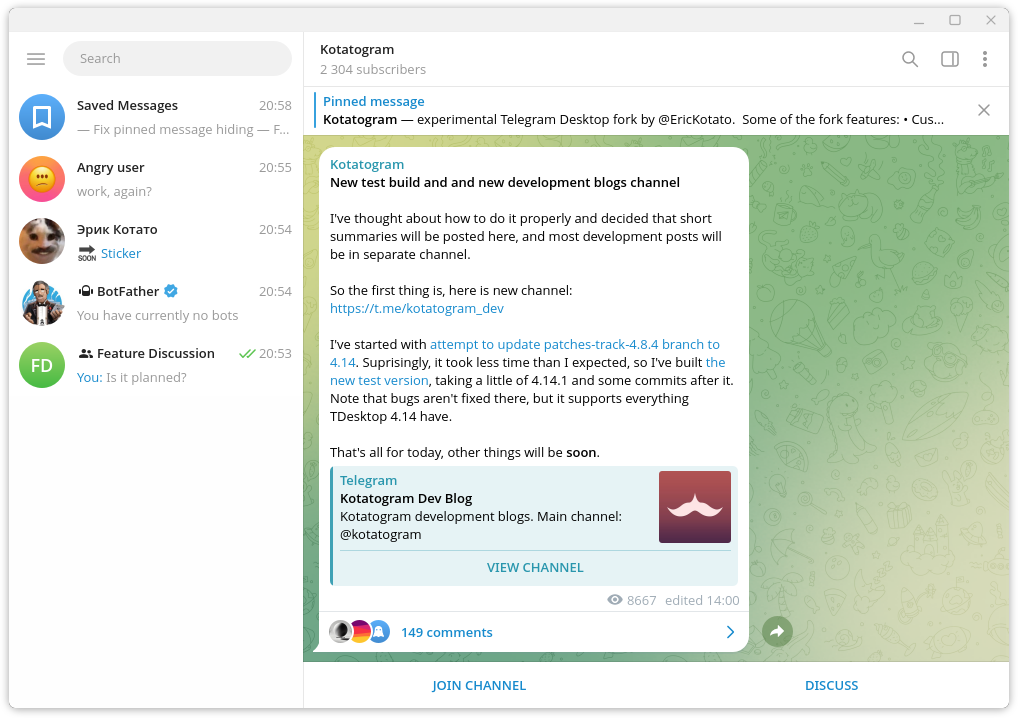Select the Angry user conversation
This screenshot has height=718, width=1018.
coord(160,179)
